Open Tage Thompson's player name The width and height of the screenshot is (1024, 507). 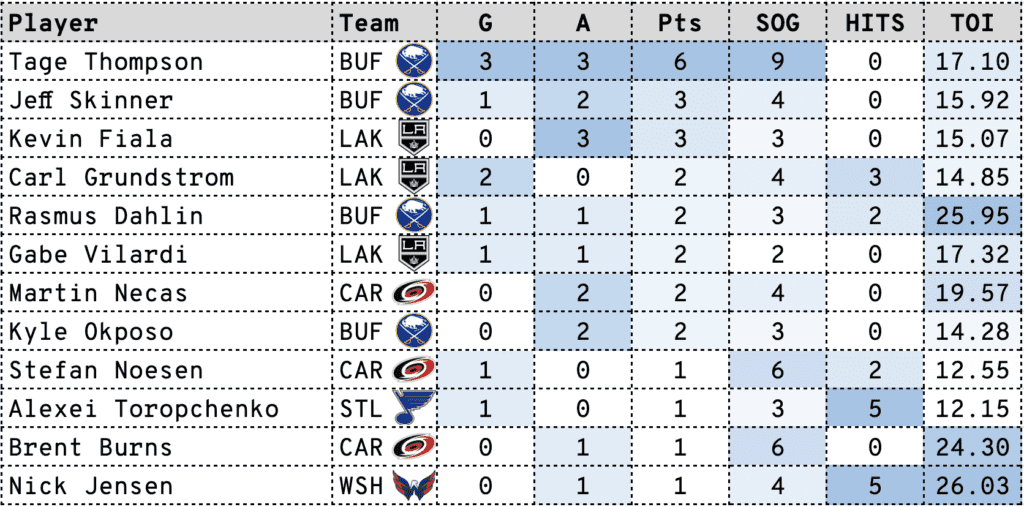pyautogui.click(x=106, y=62)
